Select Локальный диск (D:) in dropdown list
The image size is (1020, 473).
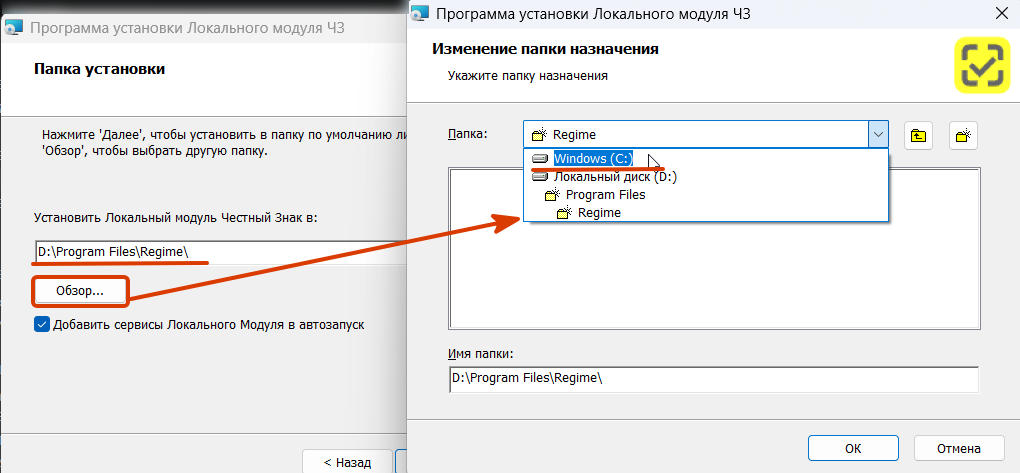(x=706, y=176)
